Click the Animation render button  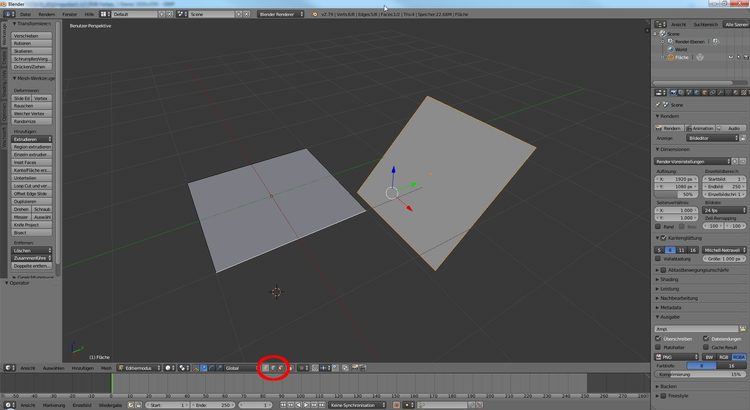pos(700,128)
